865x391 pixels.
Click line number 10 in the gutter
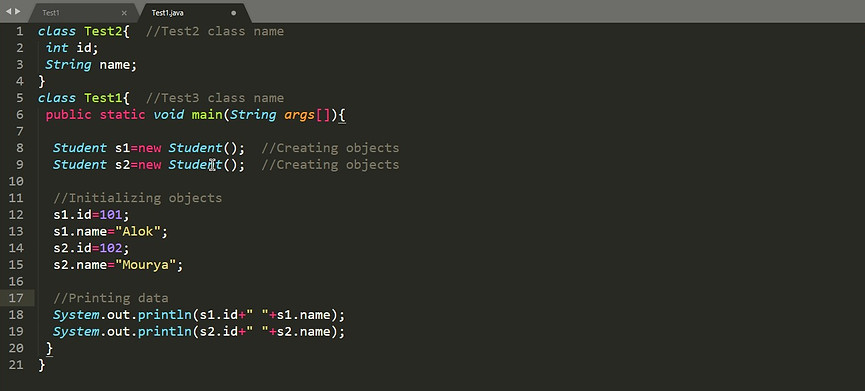[17, 181]
